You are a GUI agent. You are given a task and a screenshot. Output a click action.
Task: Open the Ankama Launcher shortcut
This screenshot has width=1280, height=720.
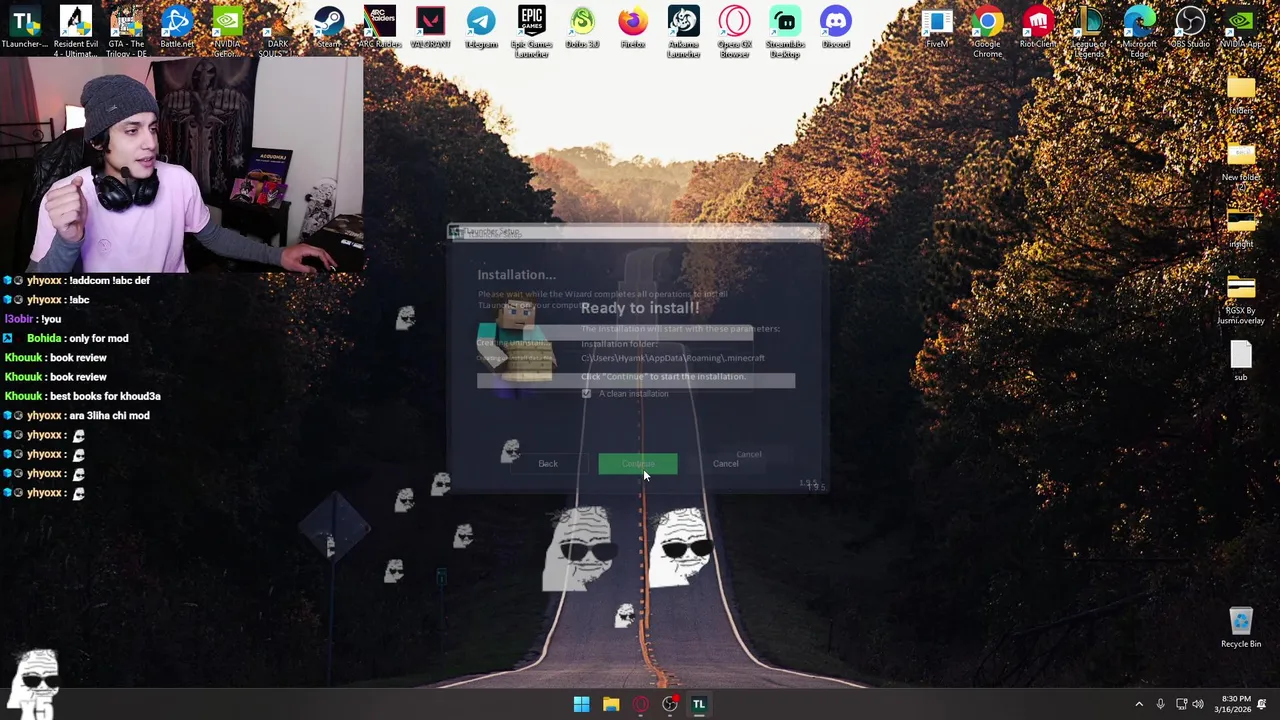pyautogui.click(x=684, y=31)
